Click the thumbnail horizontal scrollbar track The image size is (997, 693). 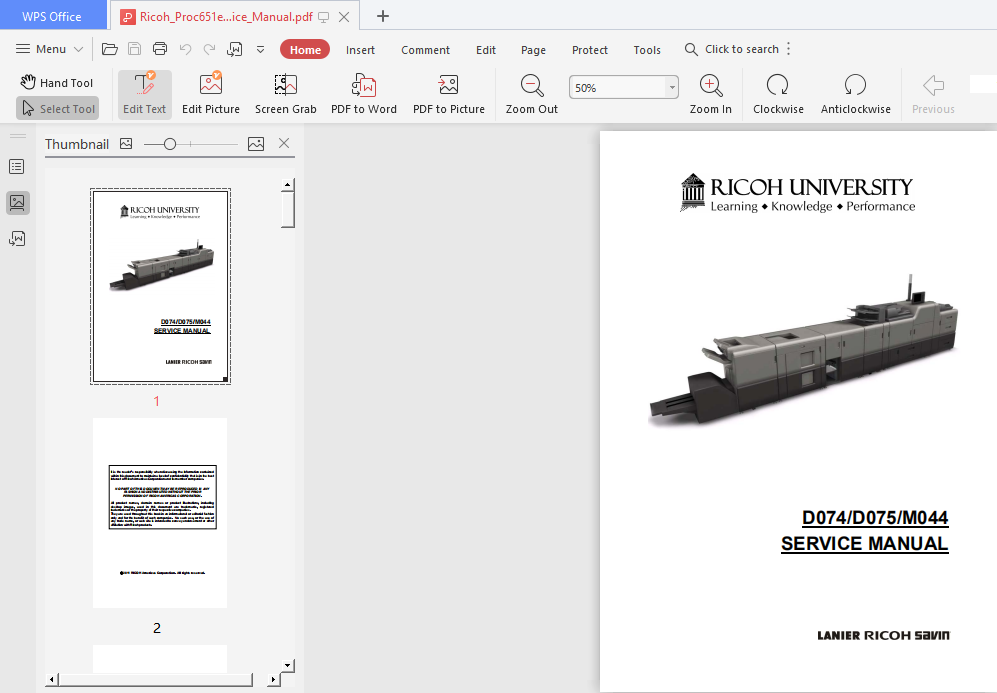tap(156, 680)
